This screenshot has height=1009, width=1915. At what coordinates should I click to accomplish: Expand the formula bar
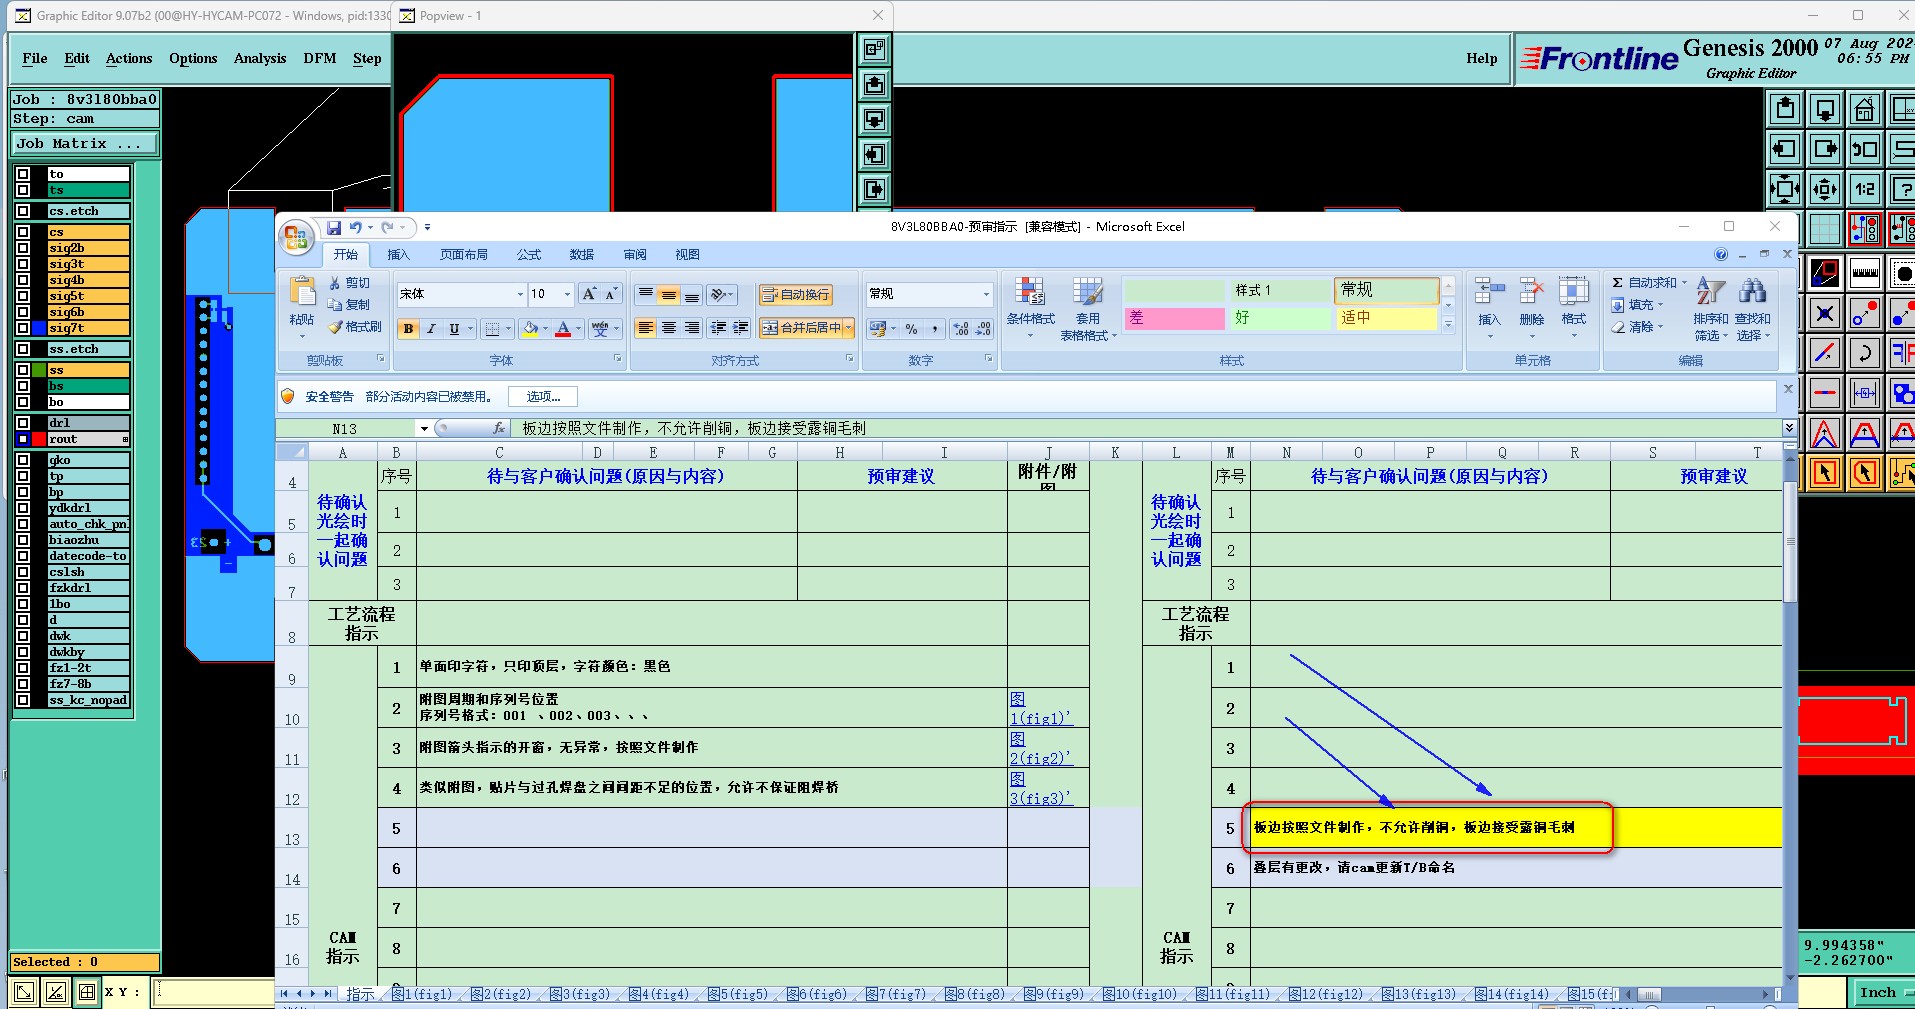1789,428
